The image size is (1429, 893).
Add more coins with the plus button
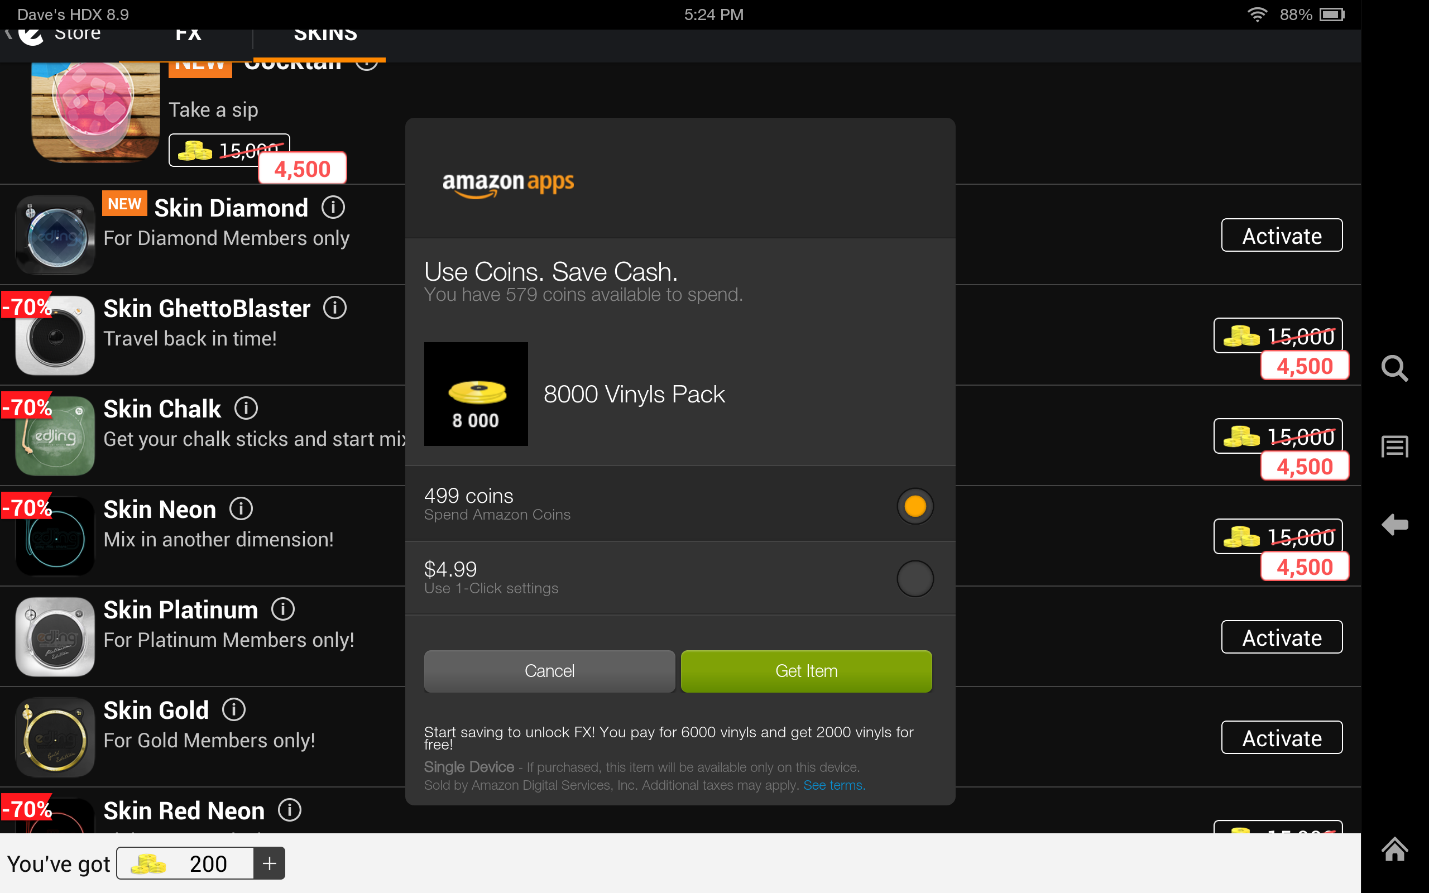(269, 864)
